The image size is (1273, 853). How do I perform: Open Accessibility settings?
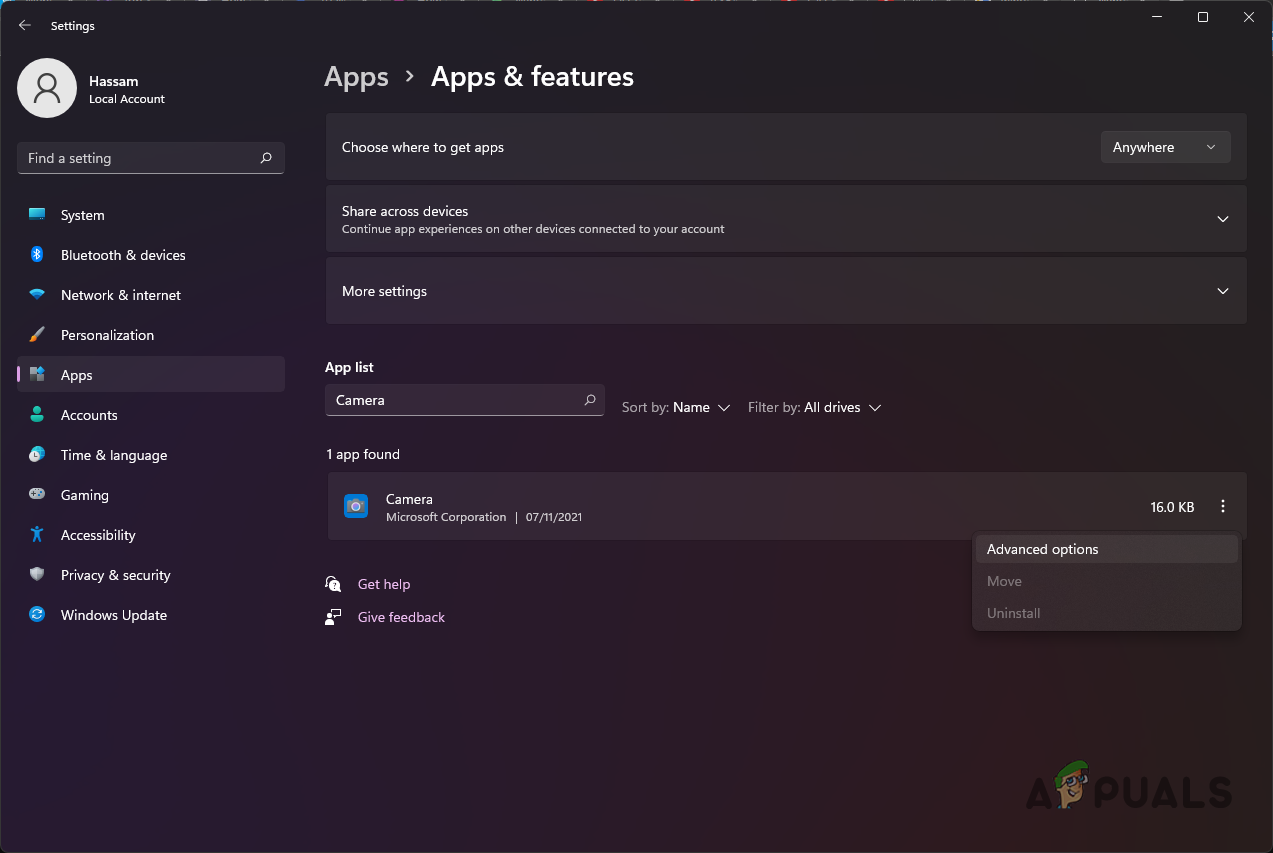tap(97, 535)
